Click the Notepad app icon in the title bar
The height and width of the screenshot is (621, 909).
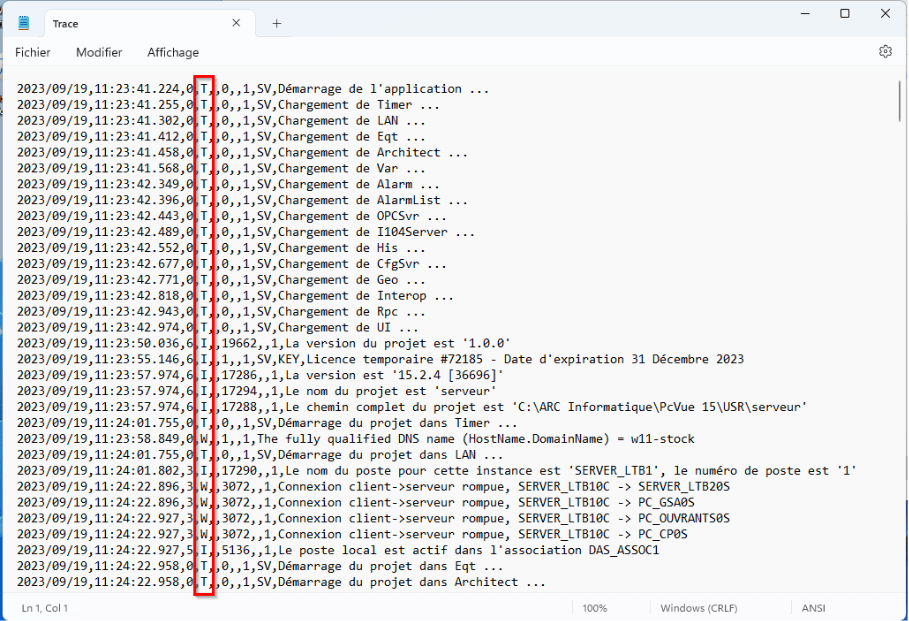point(24,23)
